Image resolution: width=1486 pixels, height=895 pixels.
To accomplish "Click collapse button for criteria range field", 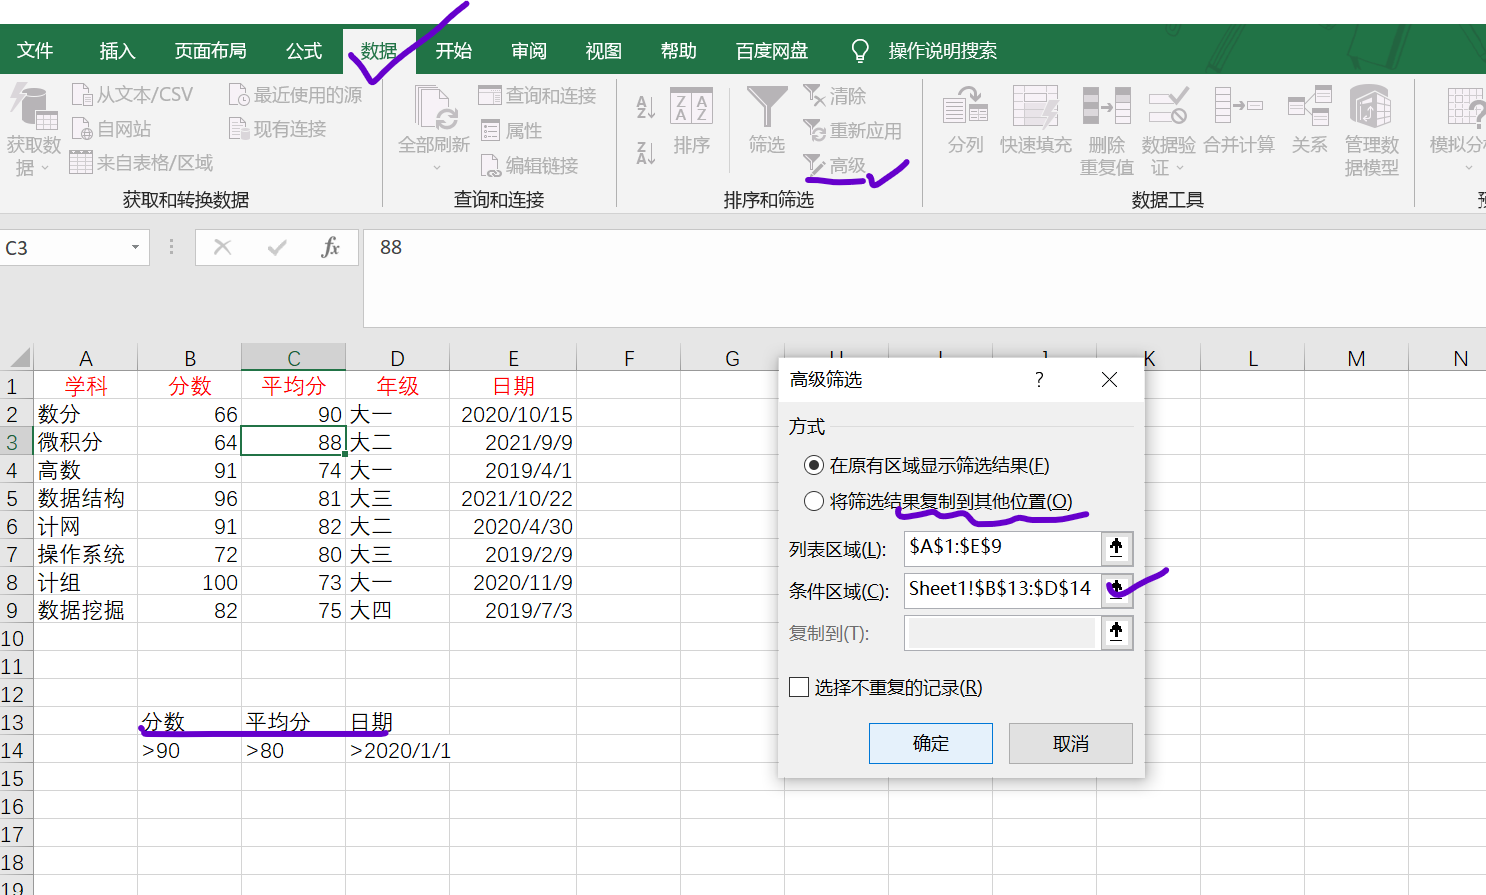I will [x=1117, y=590].
